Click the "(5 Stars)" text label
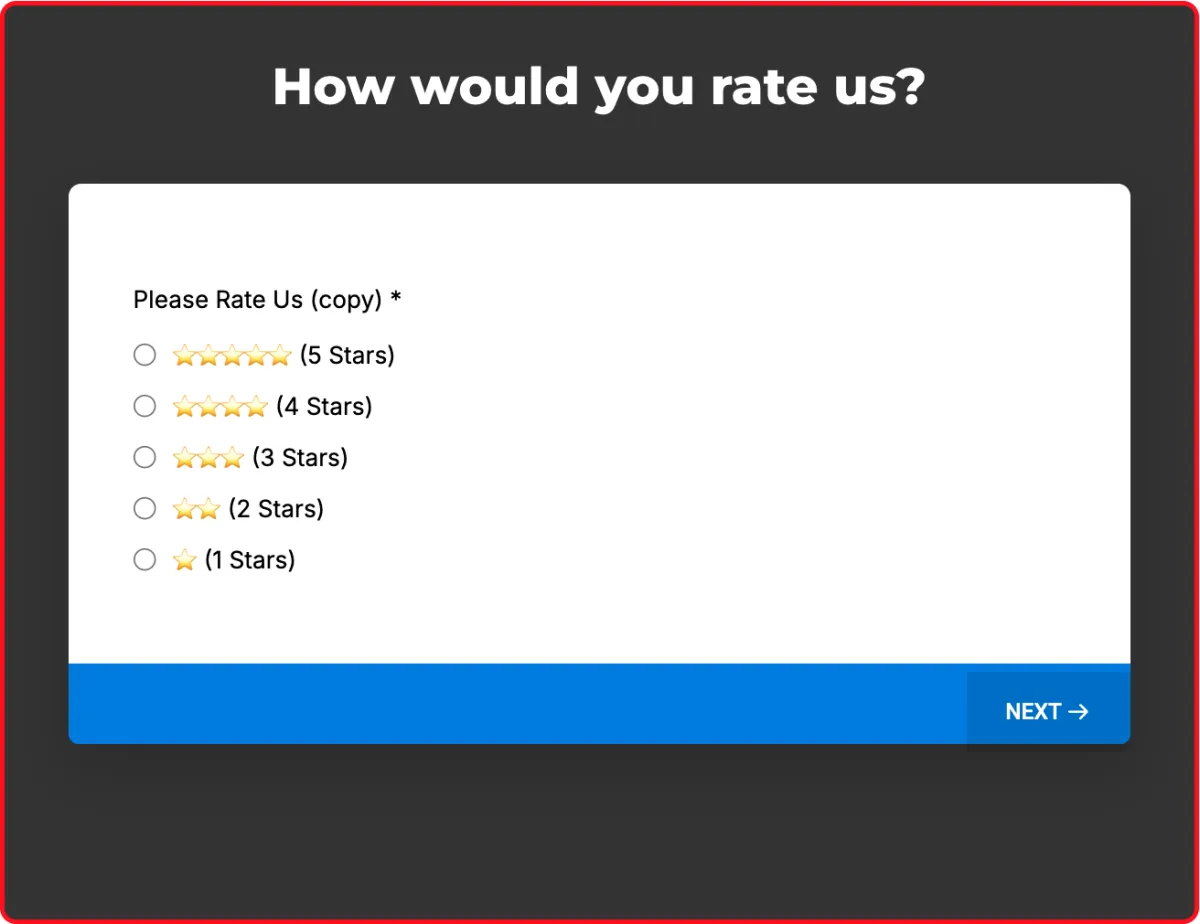Viewport: 1200px width, 924px height. pos(347,355)
